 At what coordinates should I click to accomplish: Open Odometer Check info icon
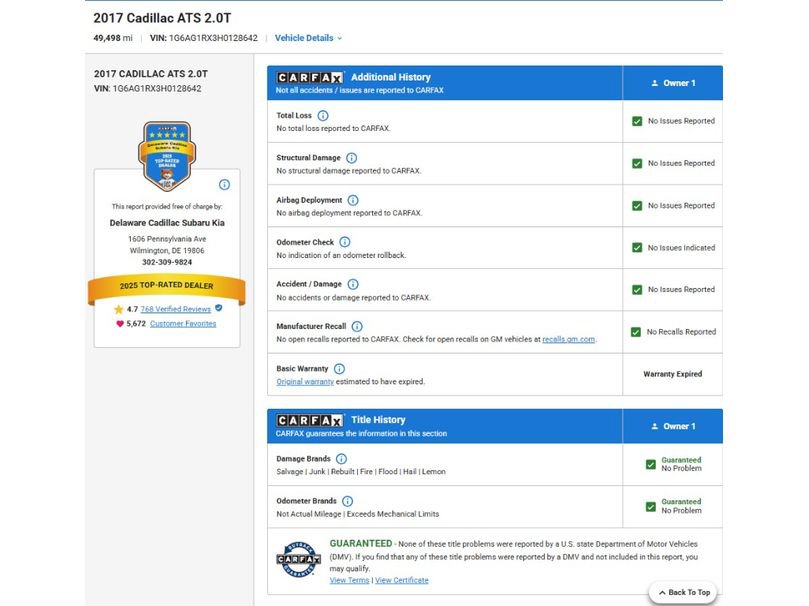[345, 242]
